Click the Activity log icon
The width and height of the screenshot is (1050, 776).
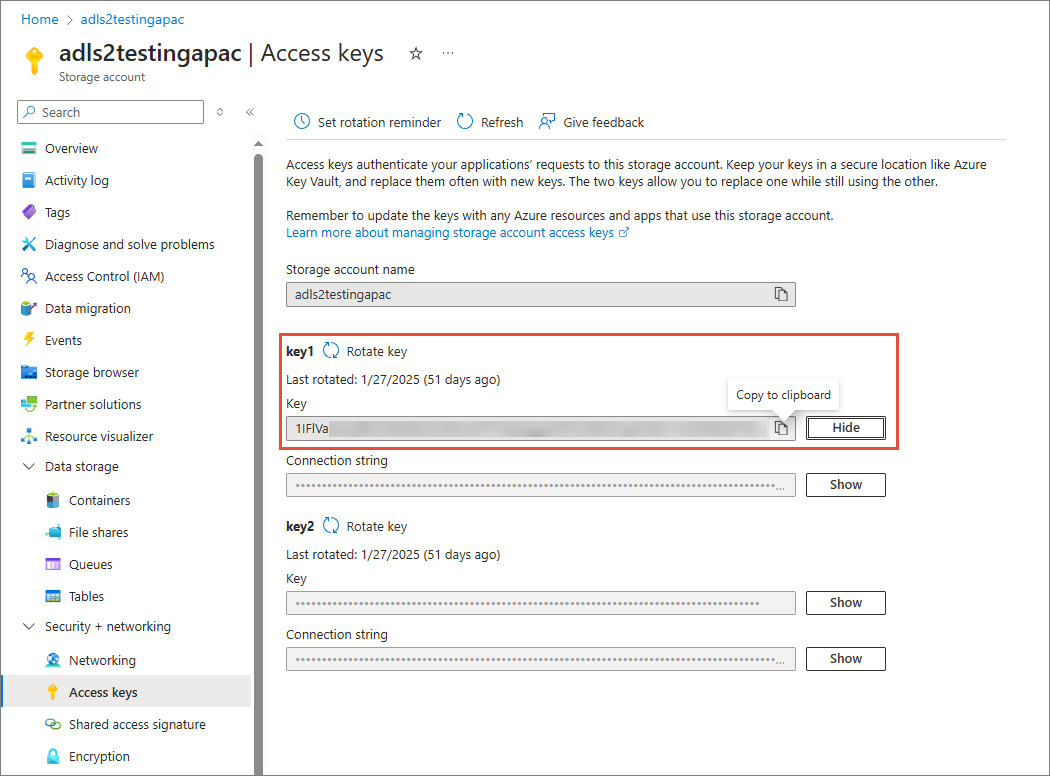click(29, 180)
